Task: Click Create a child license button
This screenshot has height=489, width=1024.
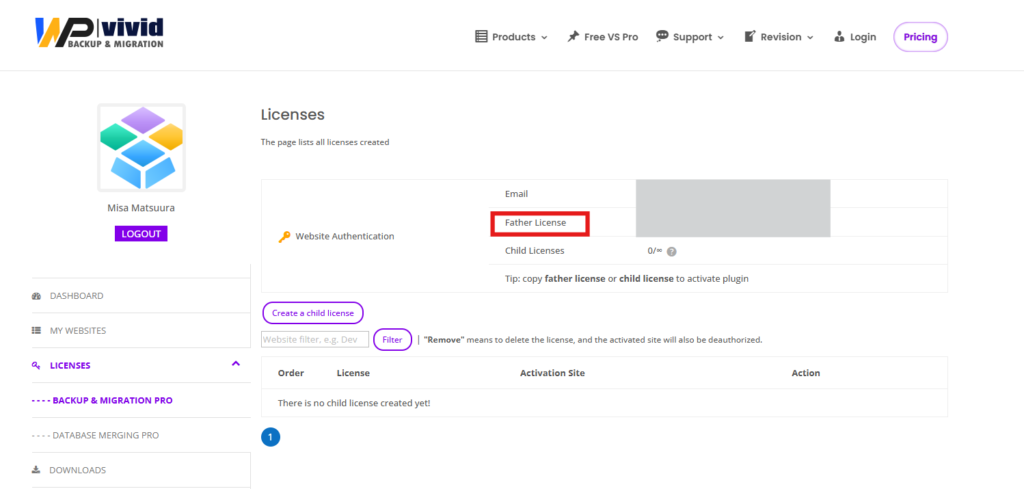Action: point(313,313)
